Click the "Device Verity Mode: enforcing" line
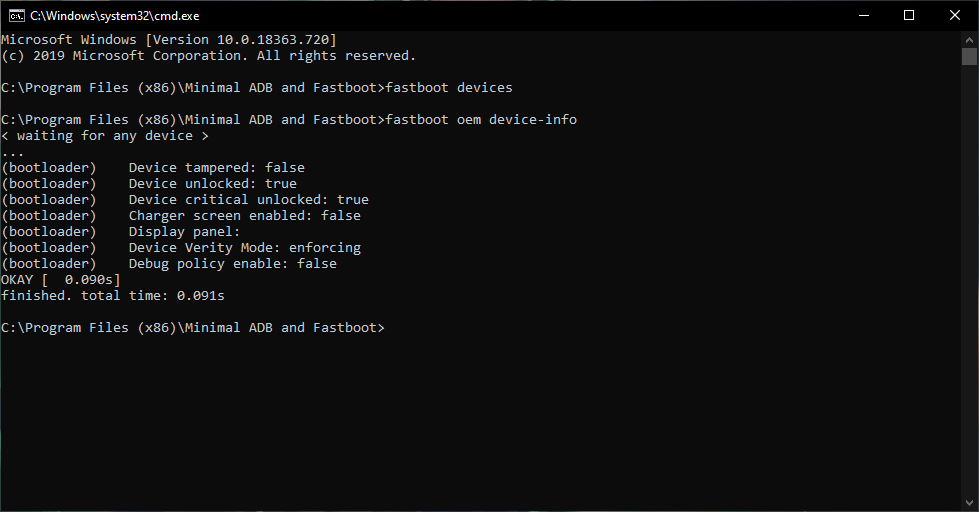 244,248
